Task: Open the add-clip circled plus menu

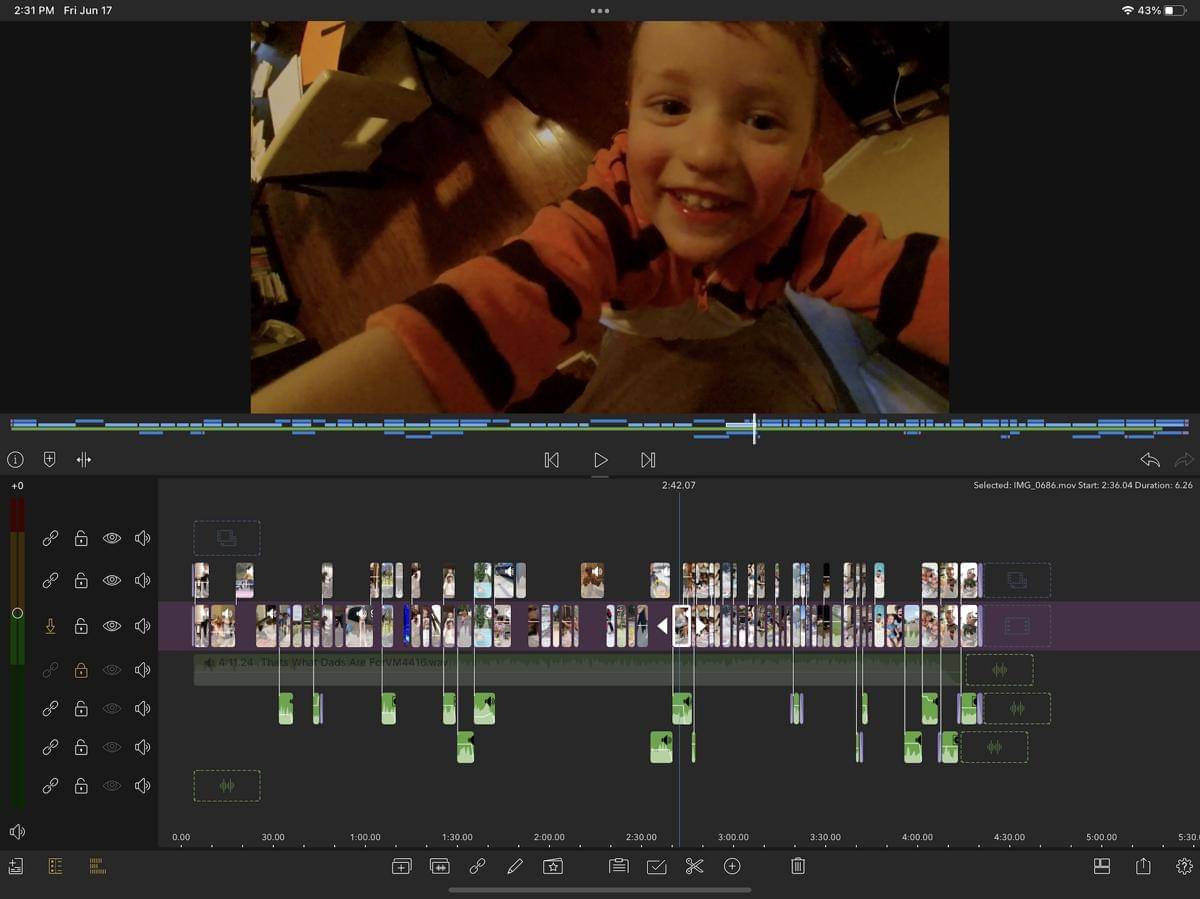Action: pos(732,867)
